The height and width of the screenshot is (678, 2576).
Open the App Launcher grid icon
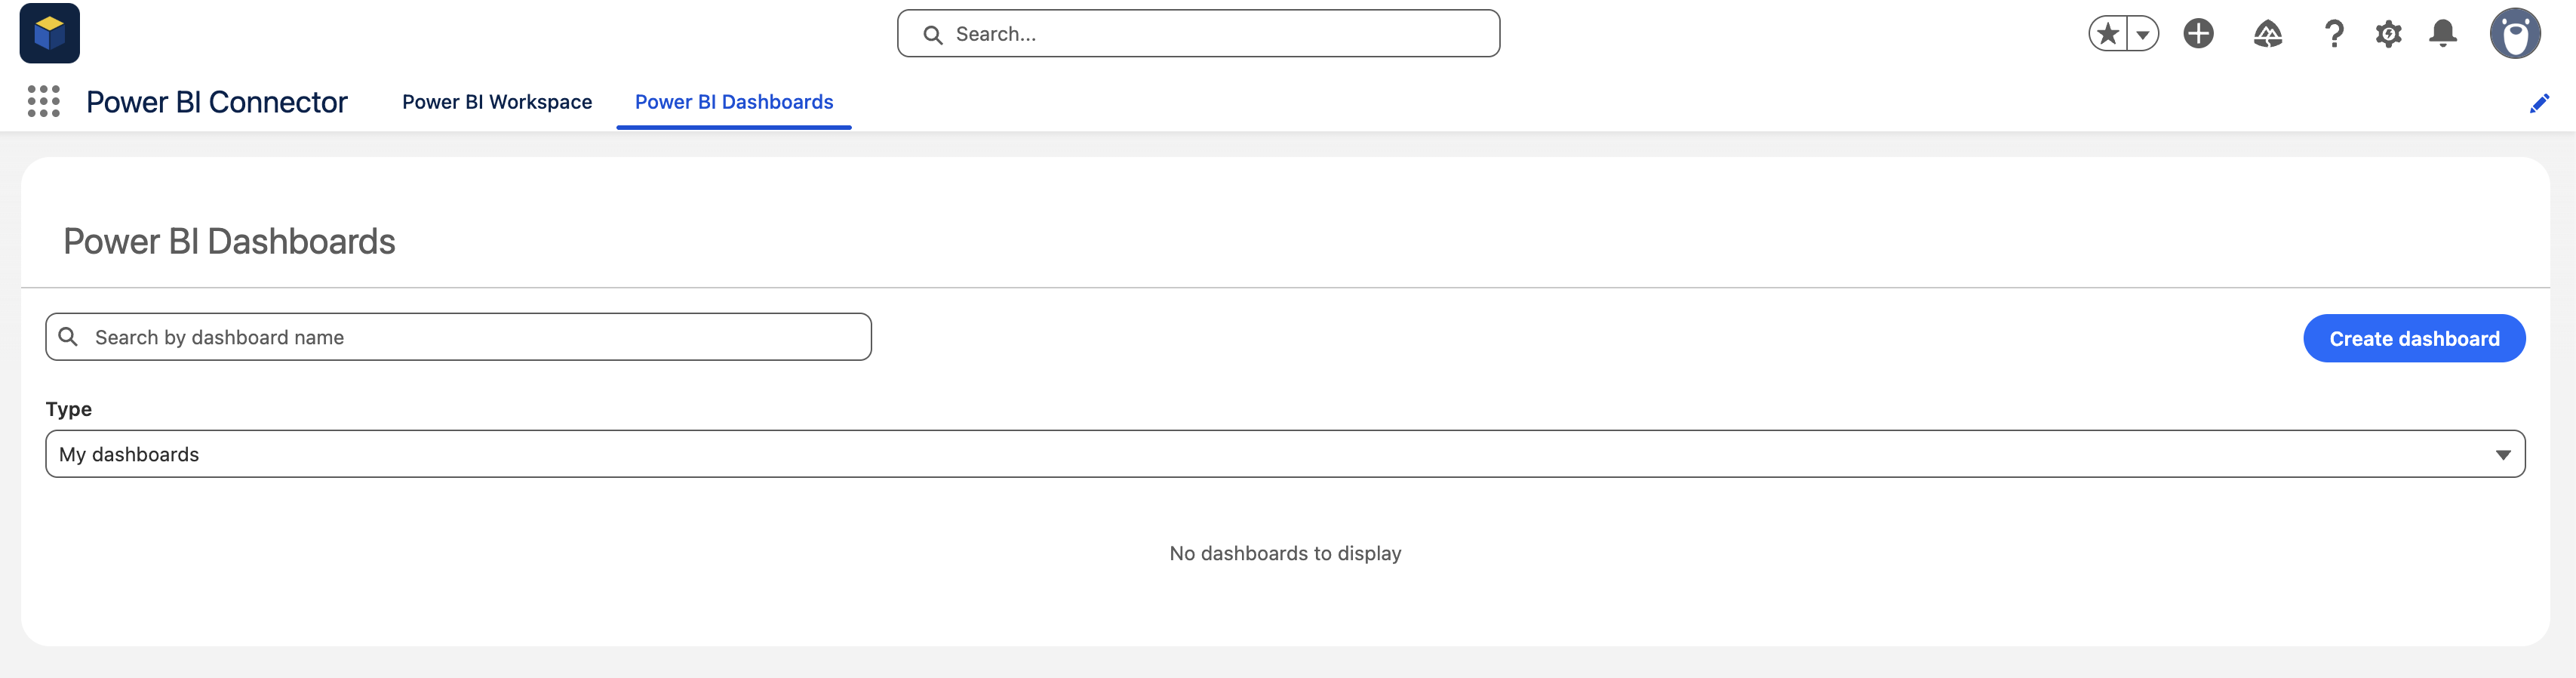coord(43,101)
